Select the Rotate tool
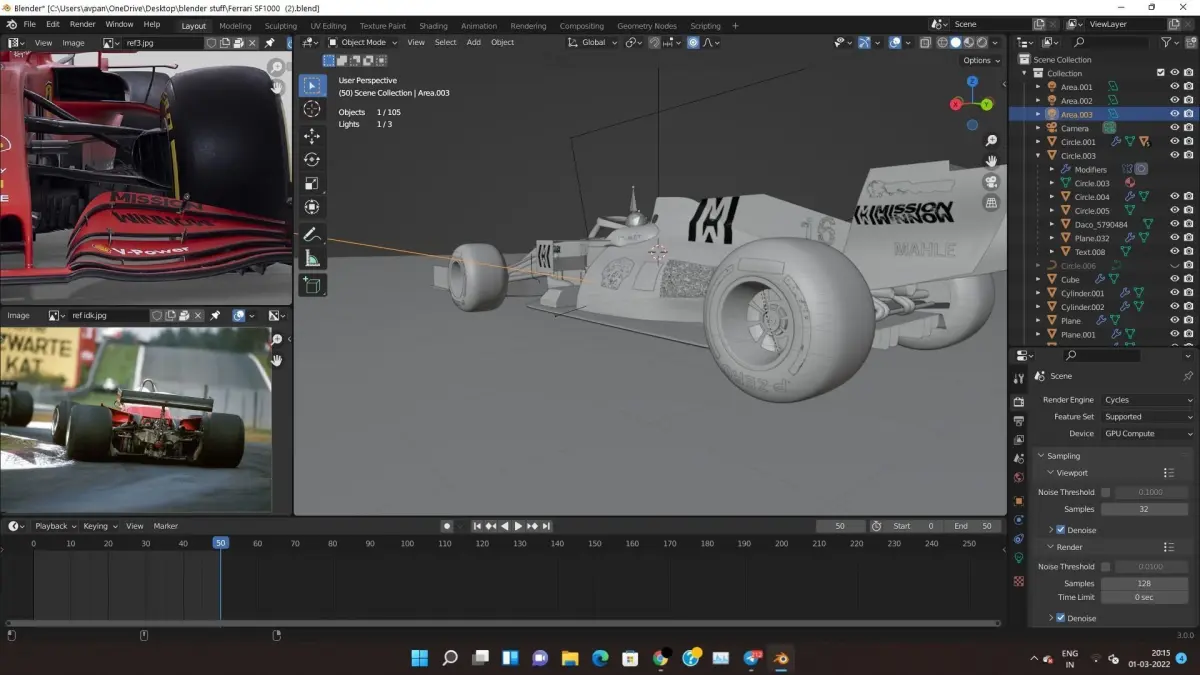This screenshot has width=1200, height=675. click(x=312, y=160)
